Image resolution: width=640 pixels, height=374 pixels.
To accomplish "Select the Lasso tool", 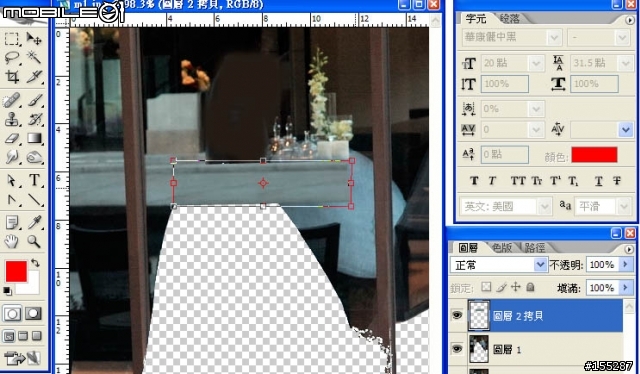I will tap(12, 58).
